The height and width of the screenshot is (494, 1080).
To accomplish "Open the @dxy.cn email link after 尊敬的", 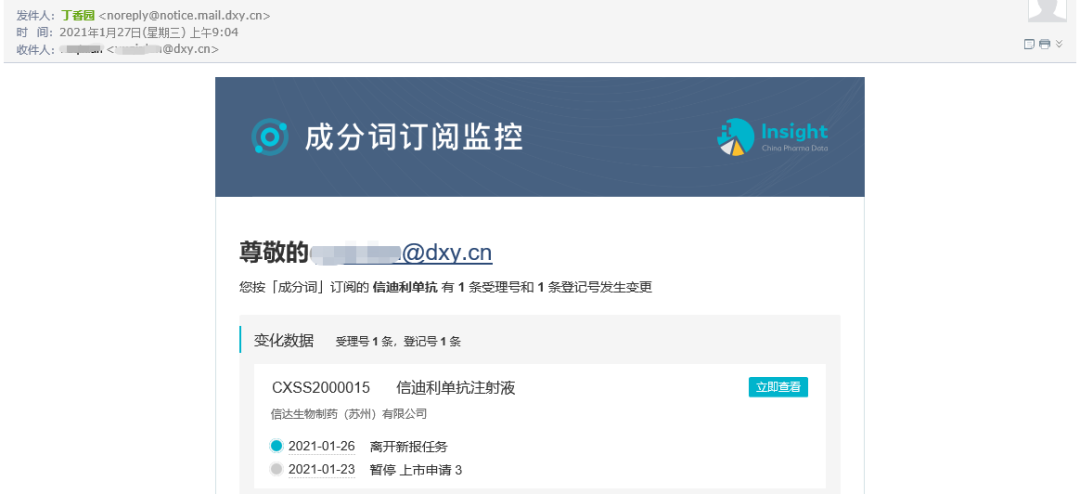I will click(x=401, y=253).
